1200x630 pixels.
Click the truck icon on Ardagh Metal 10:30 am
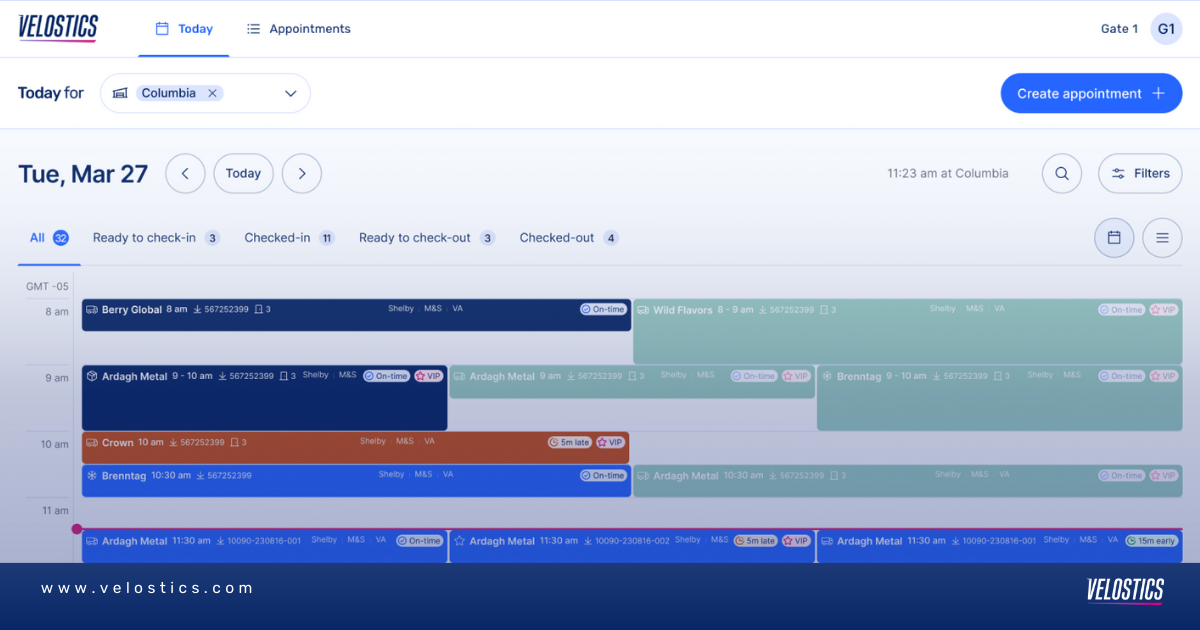(x=644, y=476)
